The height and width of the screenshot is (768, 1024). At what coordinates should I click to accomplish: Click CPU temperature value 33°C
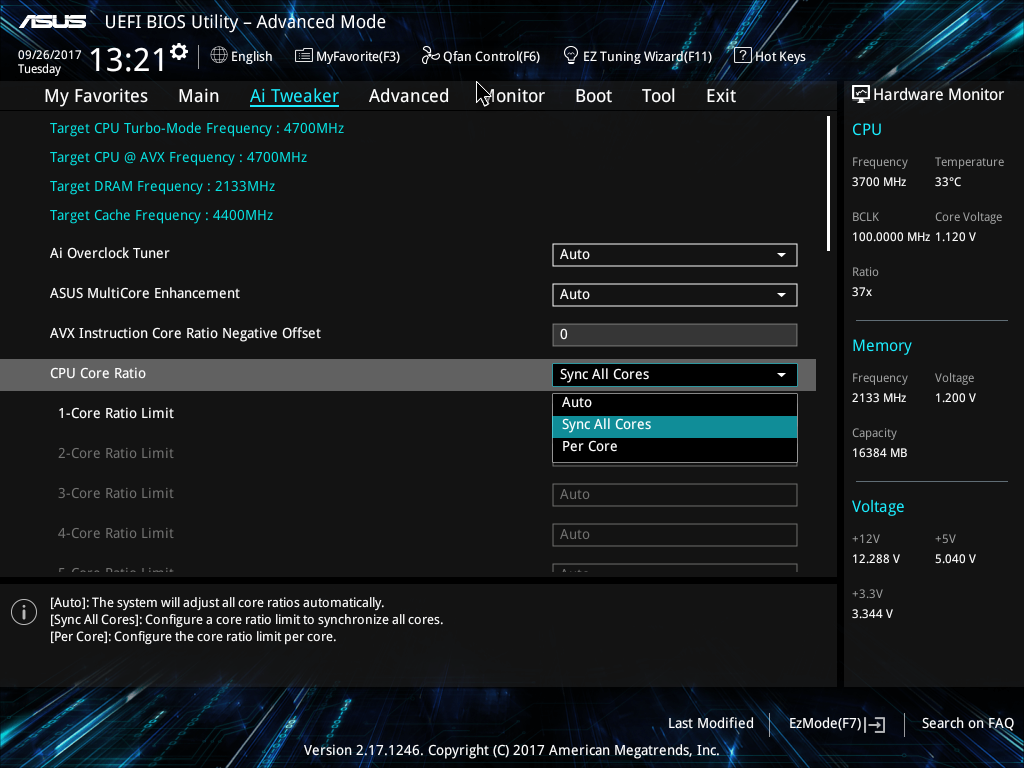point(948,182)
